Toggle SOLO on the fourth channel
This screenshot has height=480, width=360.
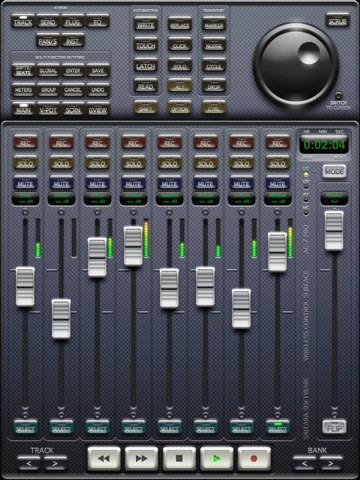(133, 163)
